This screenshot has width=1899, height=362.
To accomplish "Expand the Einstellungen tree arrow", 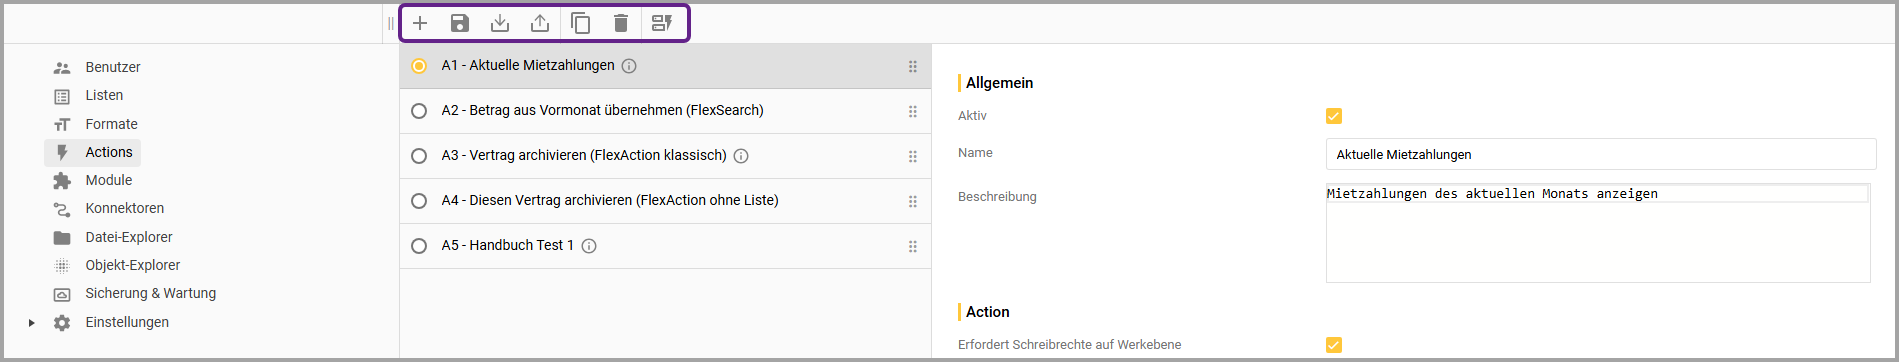I will (32, 323).
